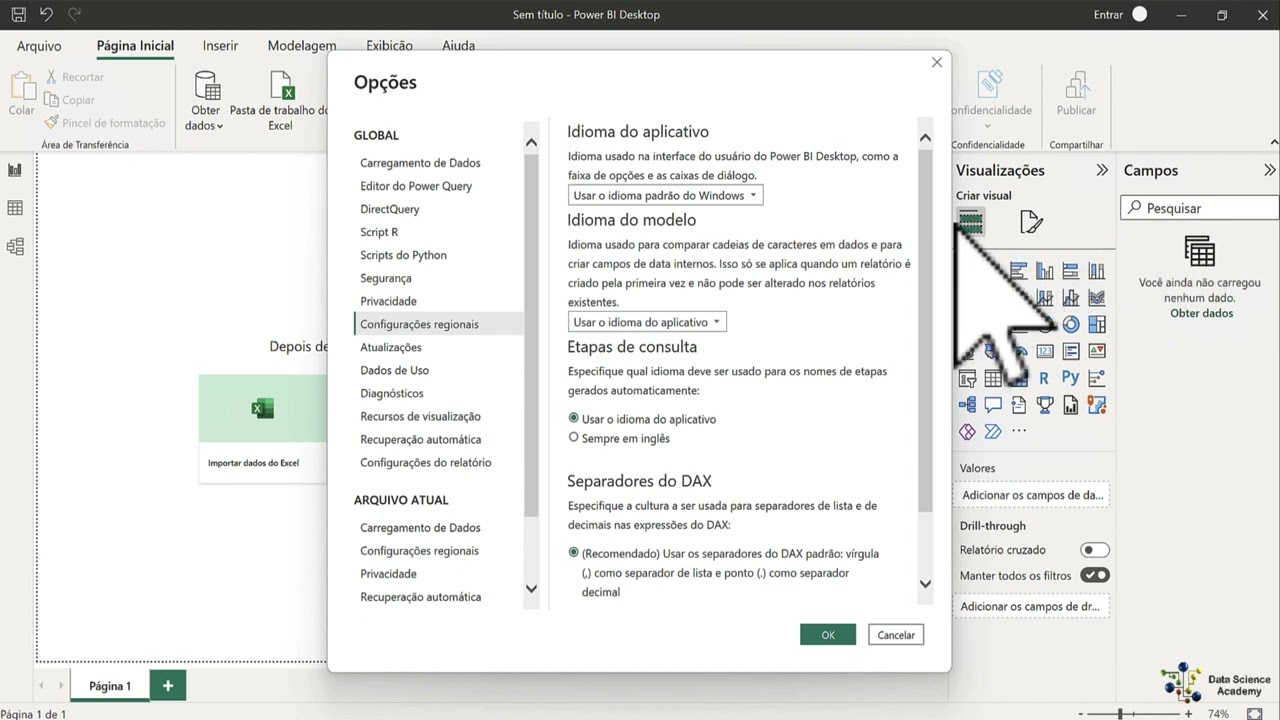
Task: Click the zoom slider in status bar
Action: click(1134, 714)
